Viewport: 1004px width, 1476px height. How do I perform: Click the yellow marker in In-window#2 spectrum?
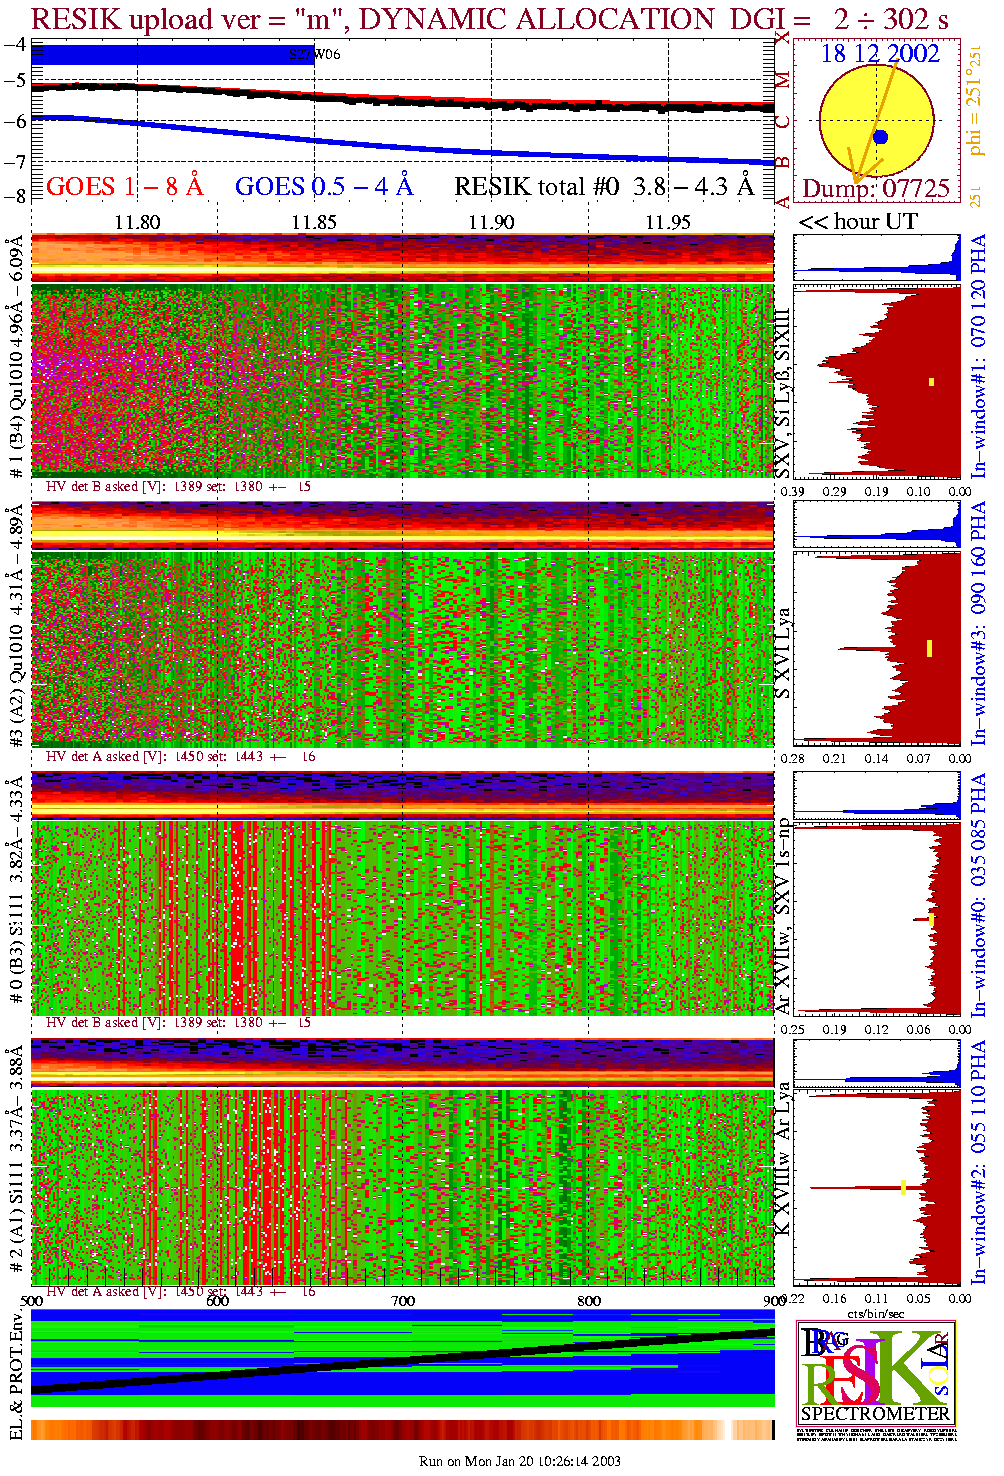click(x=903, y=1187)
